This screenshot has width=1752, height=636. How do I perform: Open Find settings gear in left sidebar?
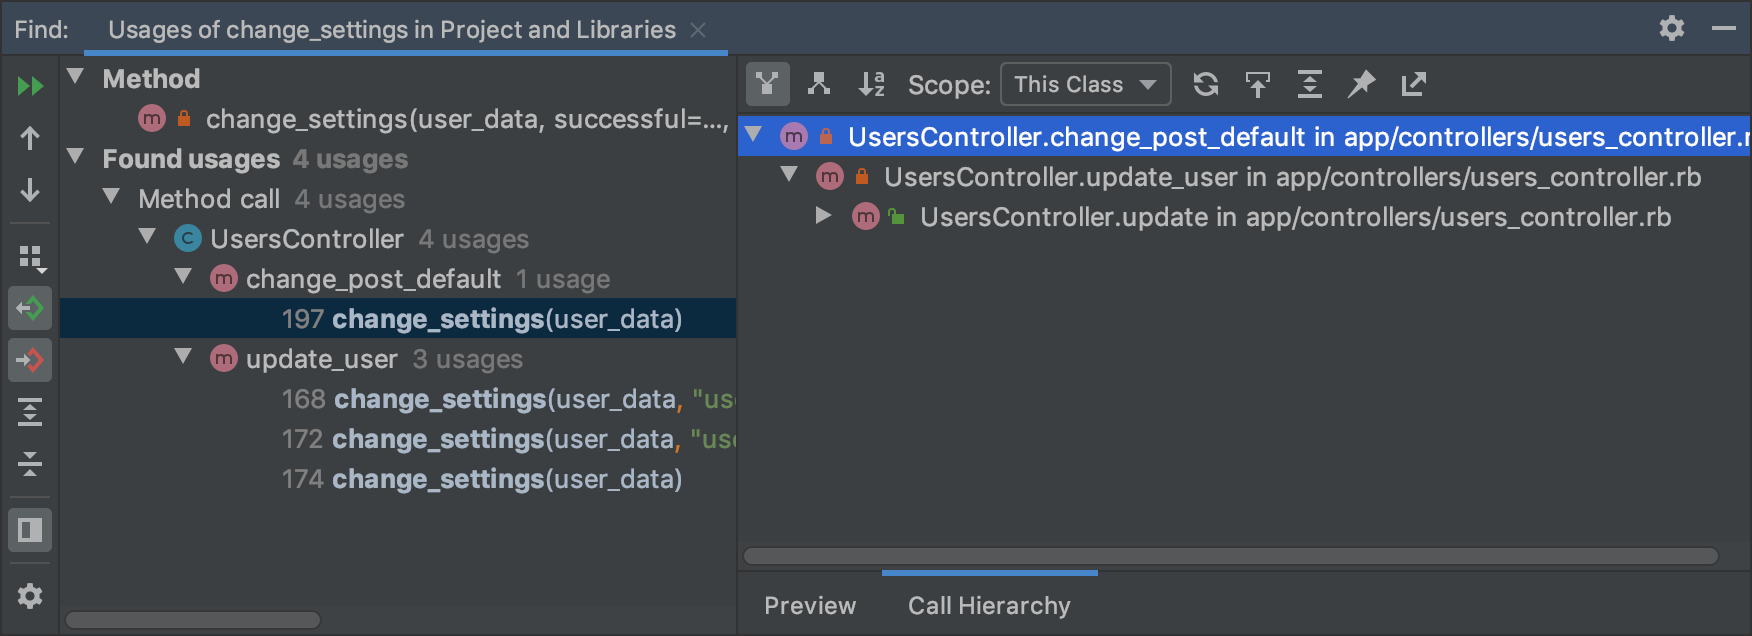click(x=30, y=596)
